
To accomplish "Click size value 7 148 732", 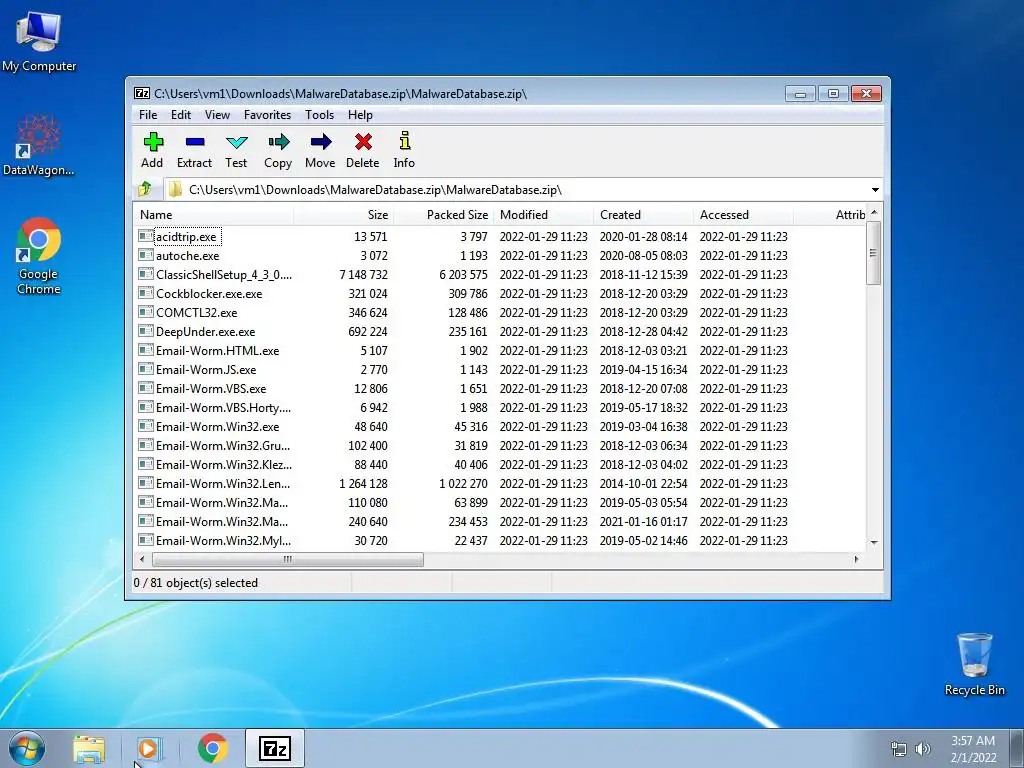I will [363, 274].
